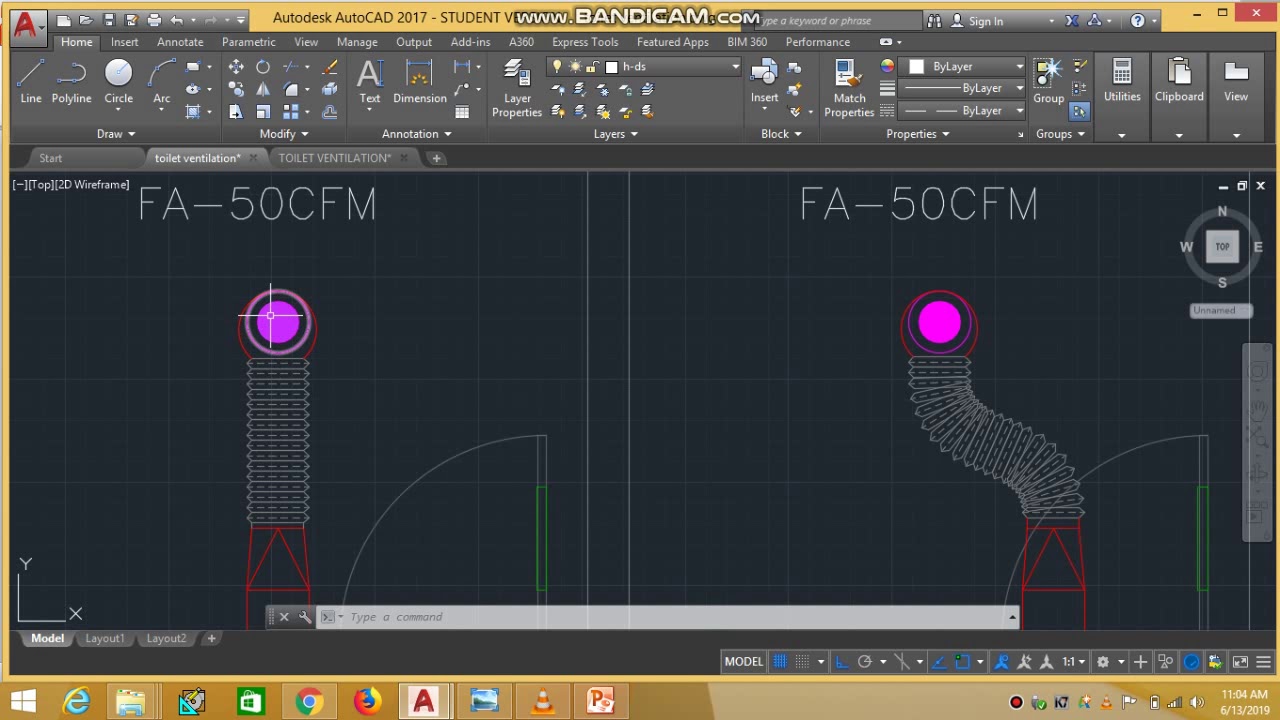Choose the Arc tool
The image size is (1280, 720).
click(x=161, y=81)
